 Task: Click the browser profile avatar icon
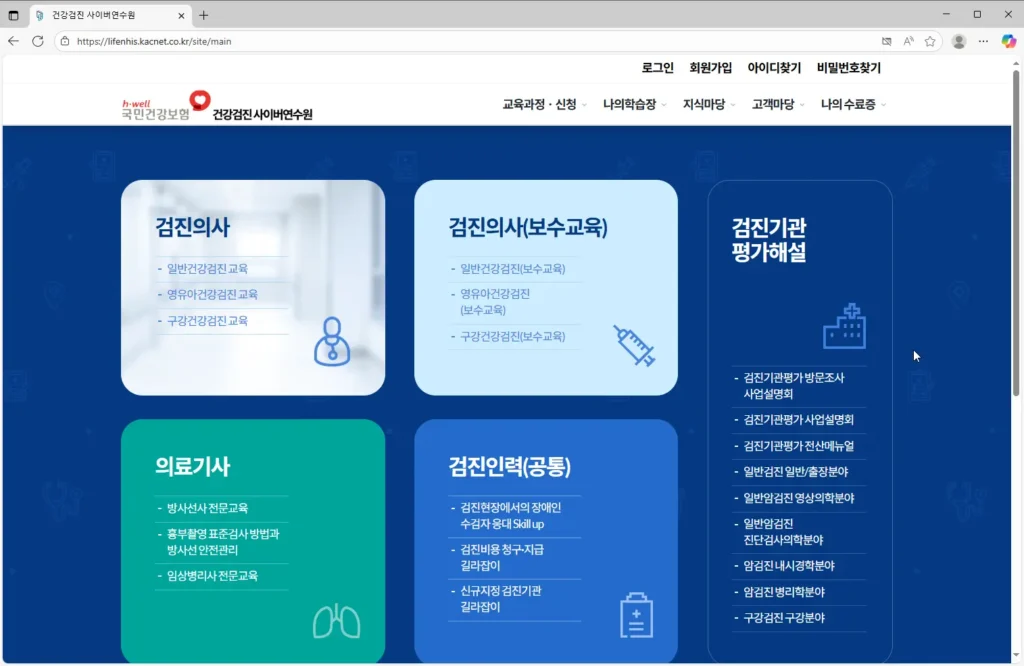[x=958, y=42]
